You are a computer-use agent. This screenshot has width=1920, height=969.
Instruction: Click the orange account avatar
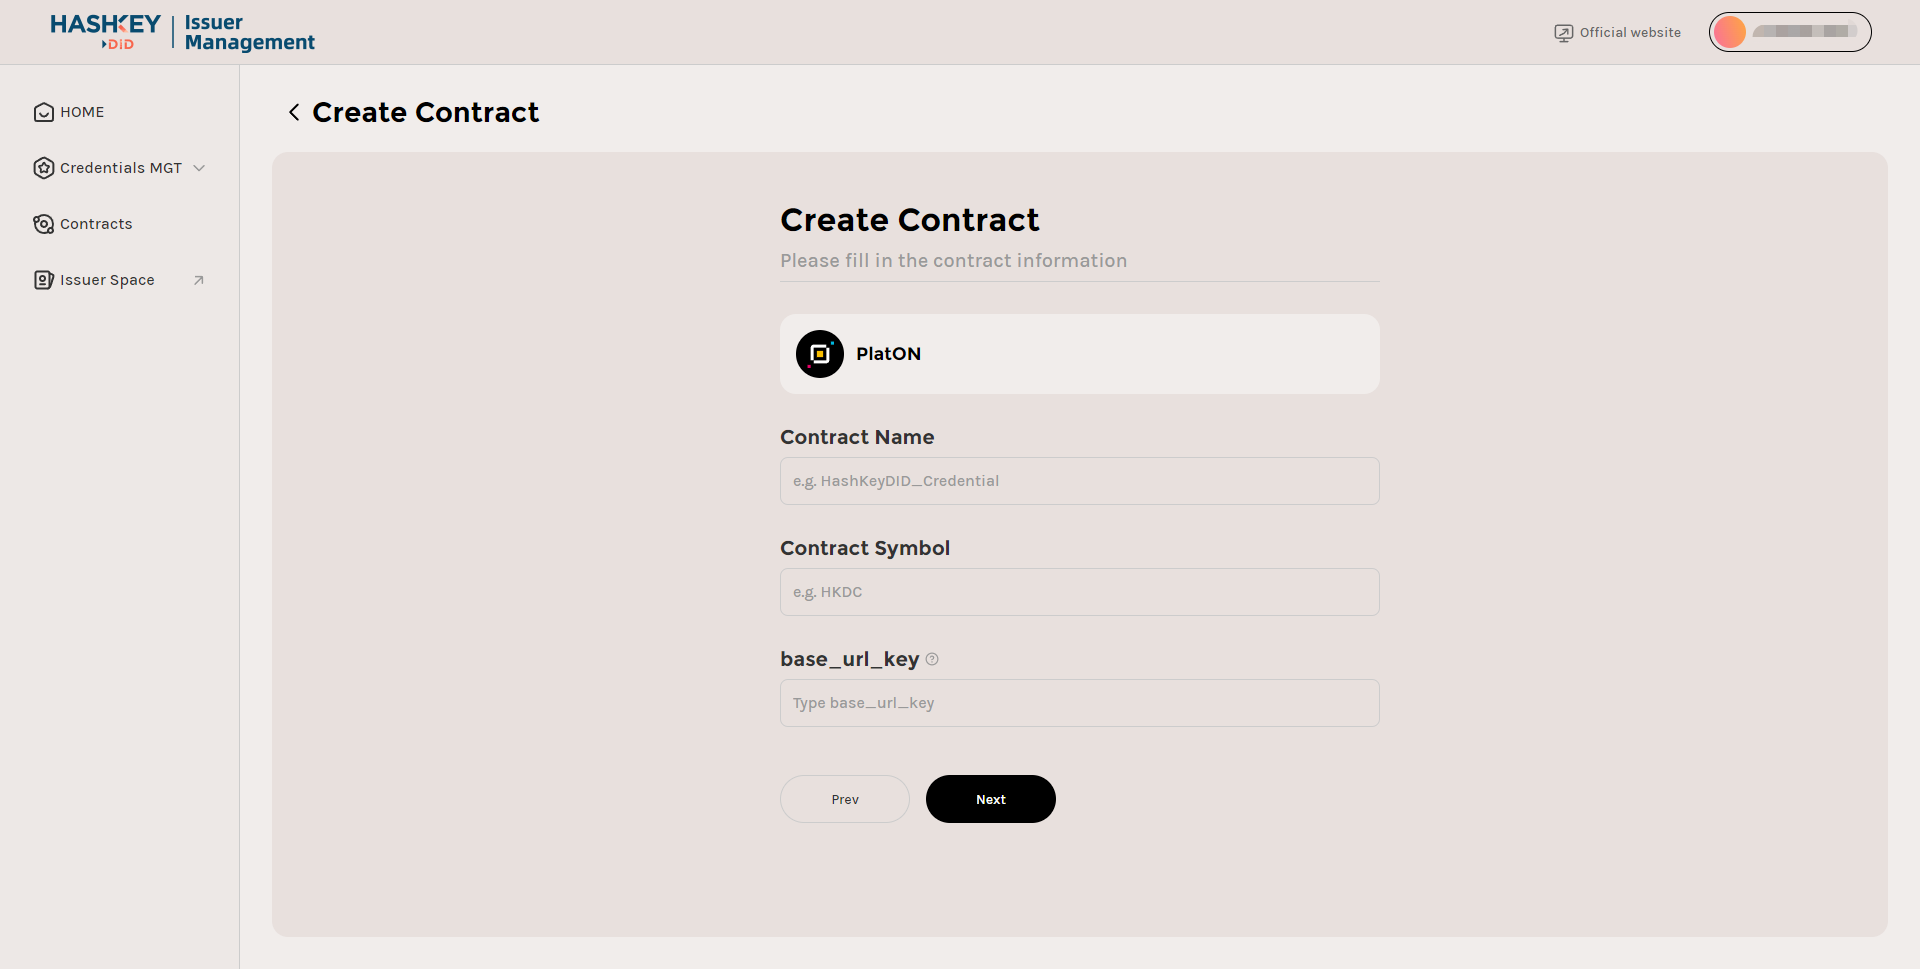pos(1729,32)
